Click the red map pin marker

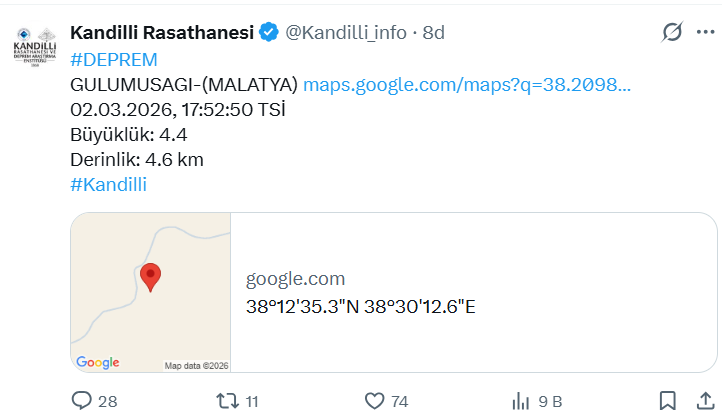click(x=150, y=276)
